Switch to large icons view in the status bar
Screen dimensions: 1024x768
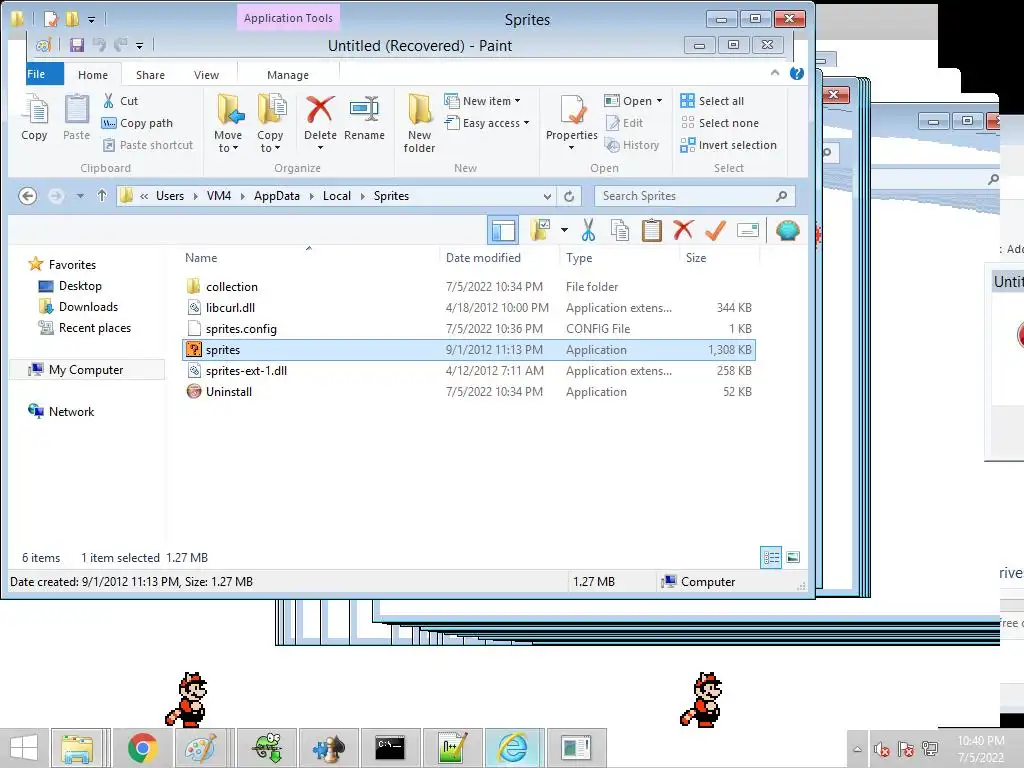793,558
